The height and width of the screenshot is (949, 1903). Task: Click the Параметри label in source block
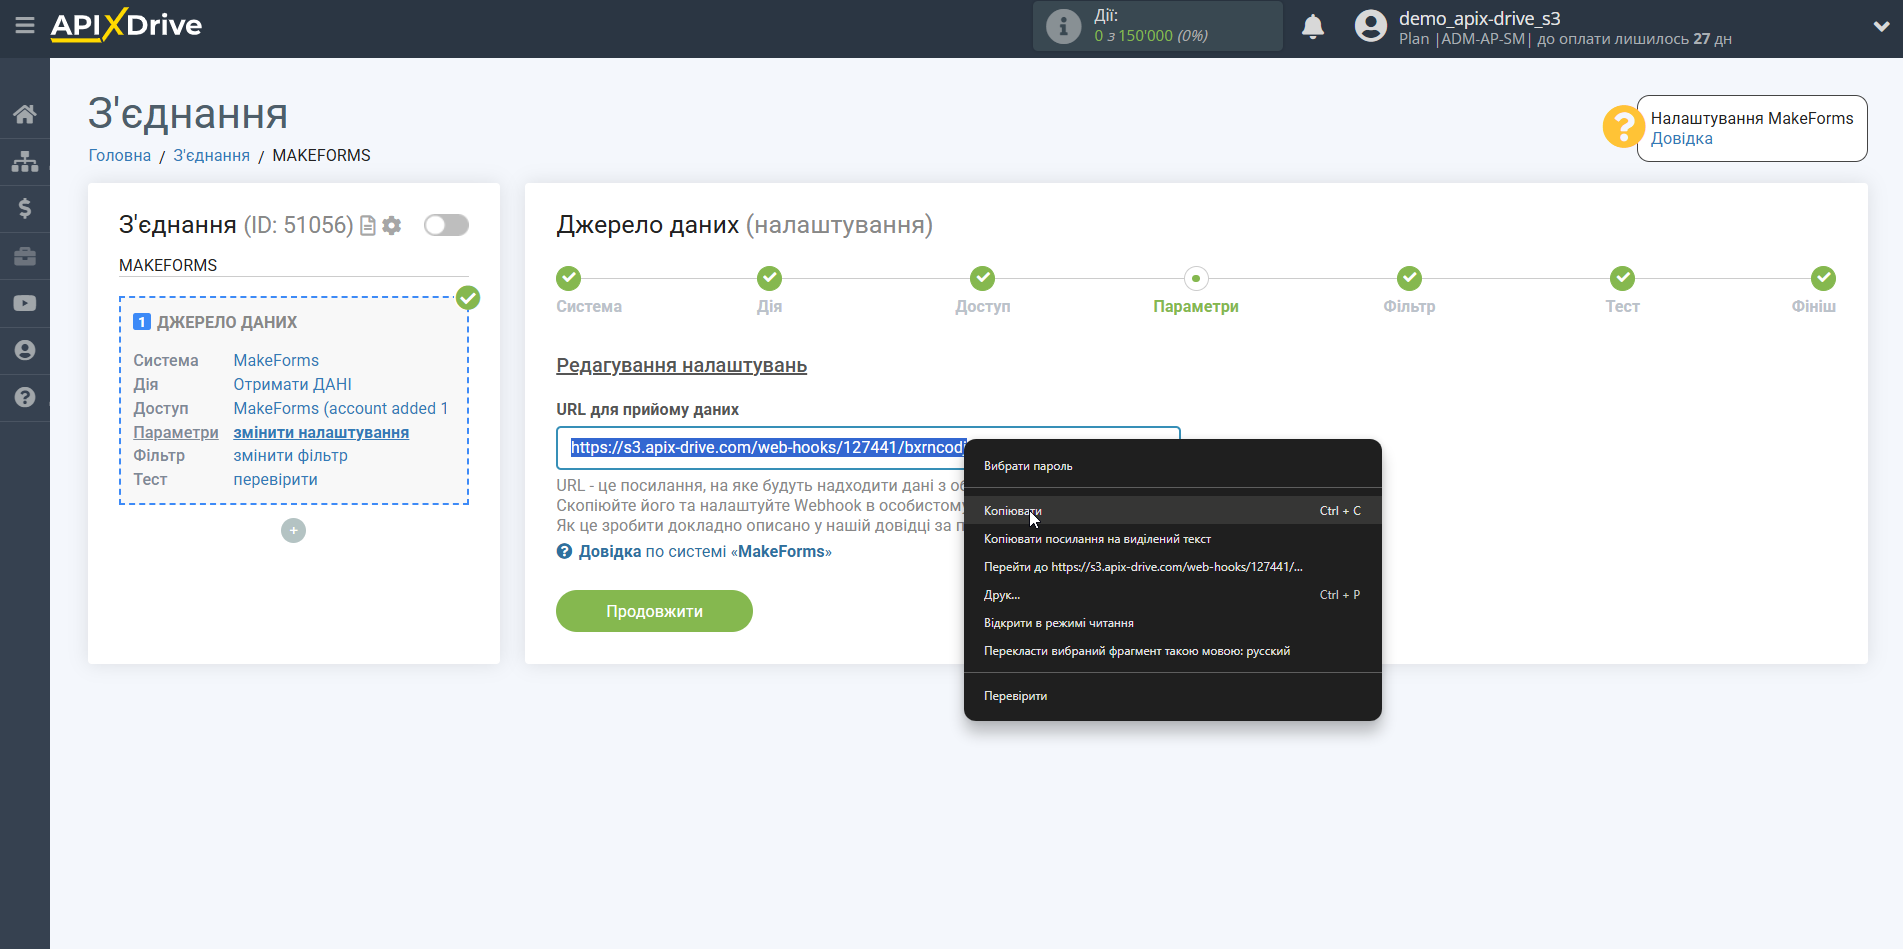click(175, 432)
